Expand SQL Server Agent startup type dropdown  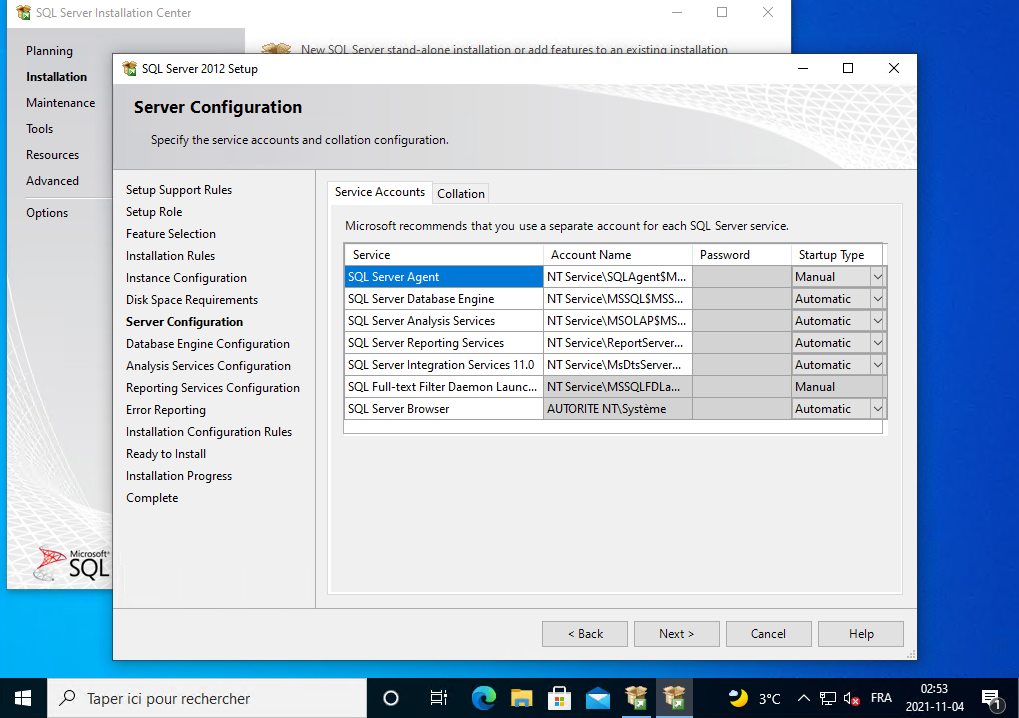[877, 277]
